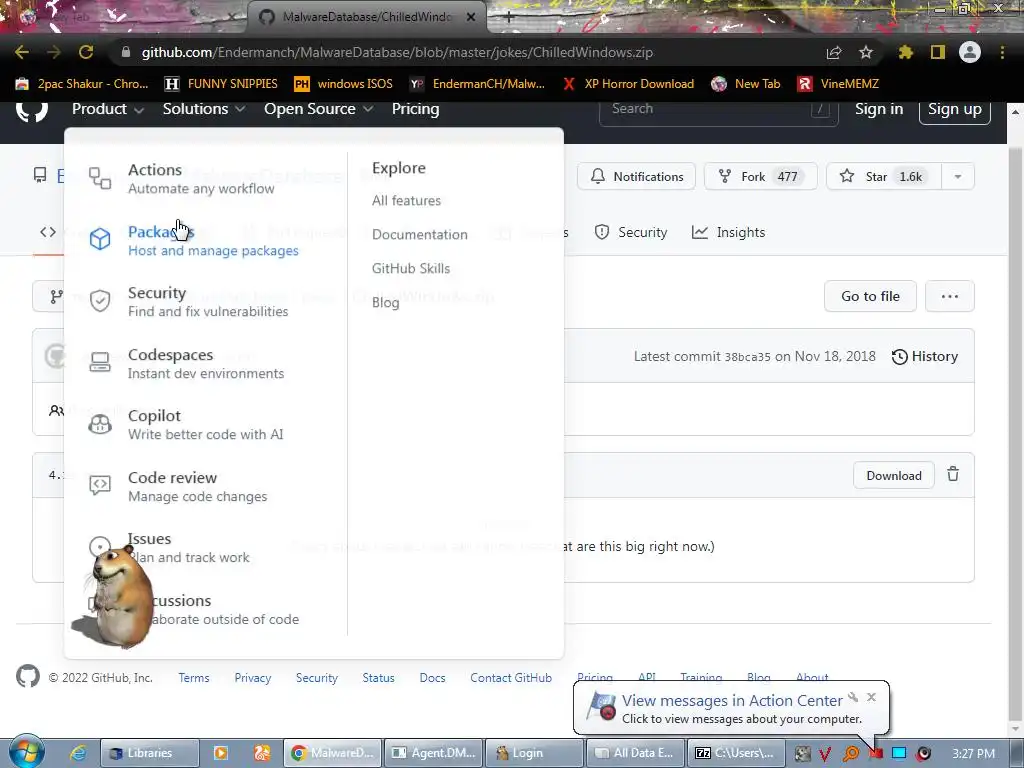Expand the Open Source menu
This screenshot has height=768, width=1024.
pos(319,109)
